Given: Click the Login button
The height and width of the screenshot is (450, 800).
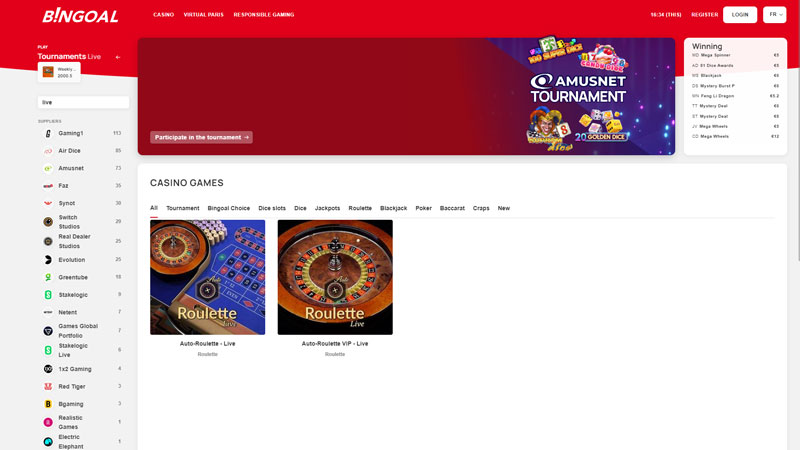Looking at the screenshot, I should (x=740, y=15).
